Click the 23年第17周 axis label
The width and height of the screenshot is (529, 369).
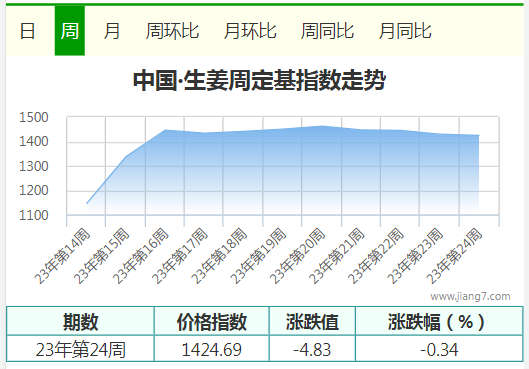click(x=180, y=256)
